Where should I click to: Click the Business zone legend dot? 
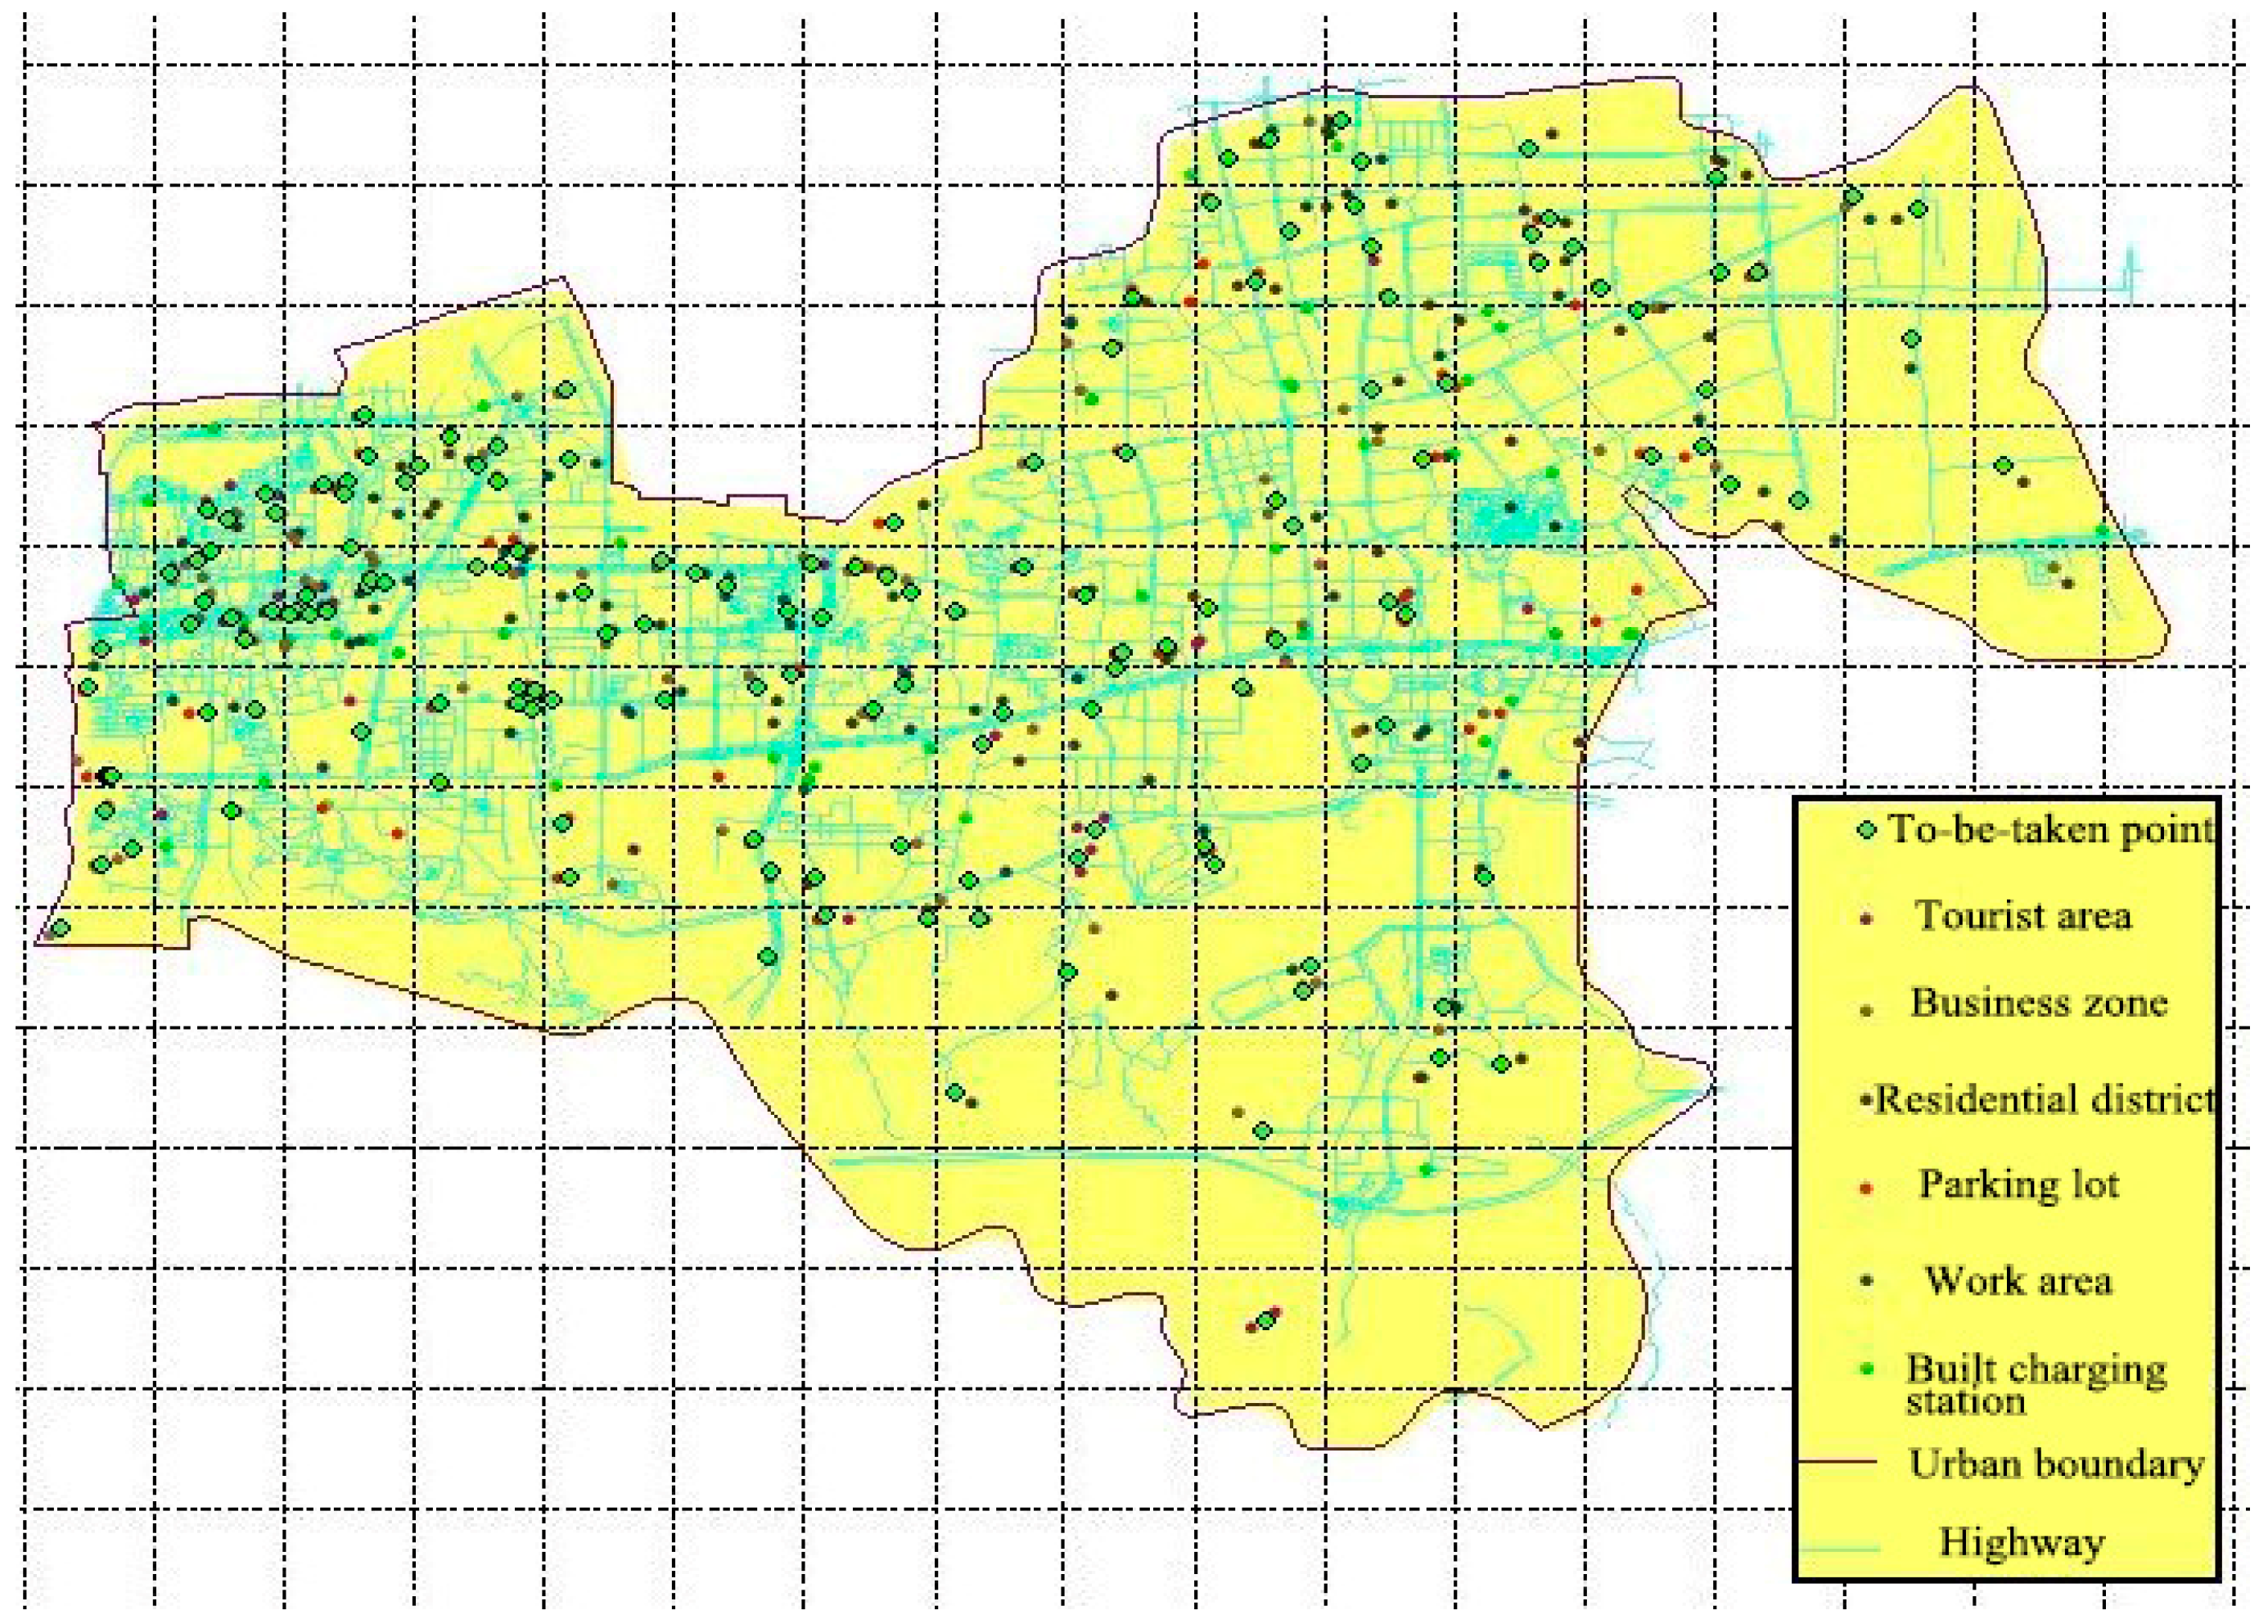click(1866, 1011)
